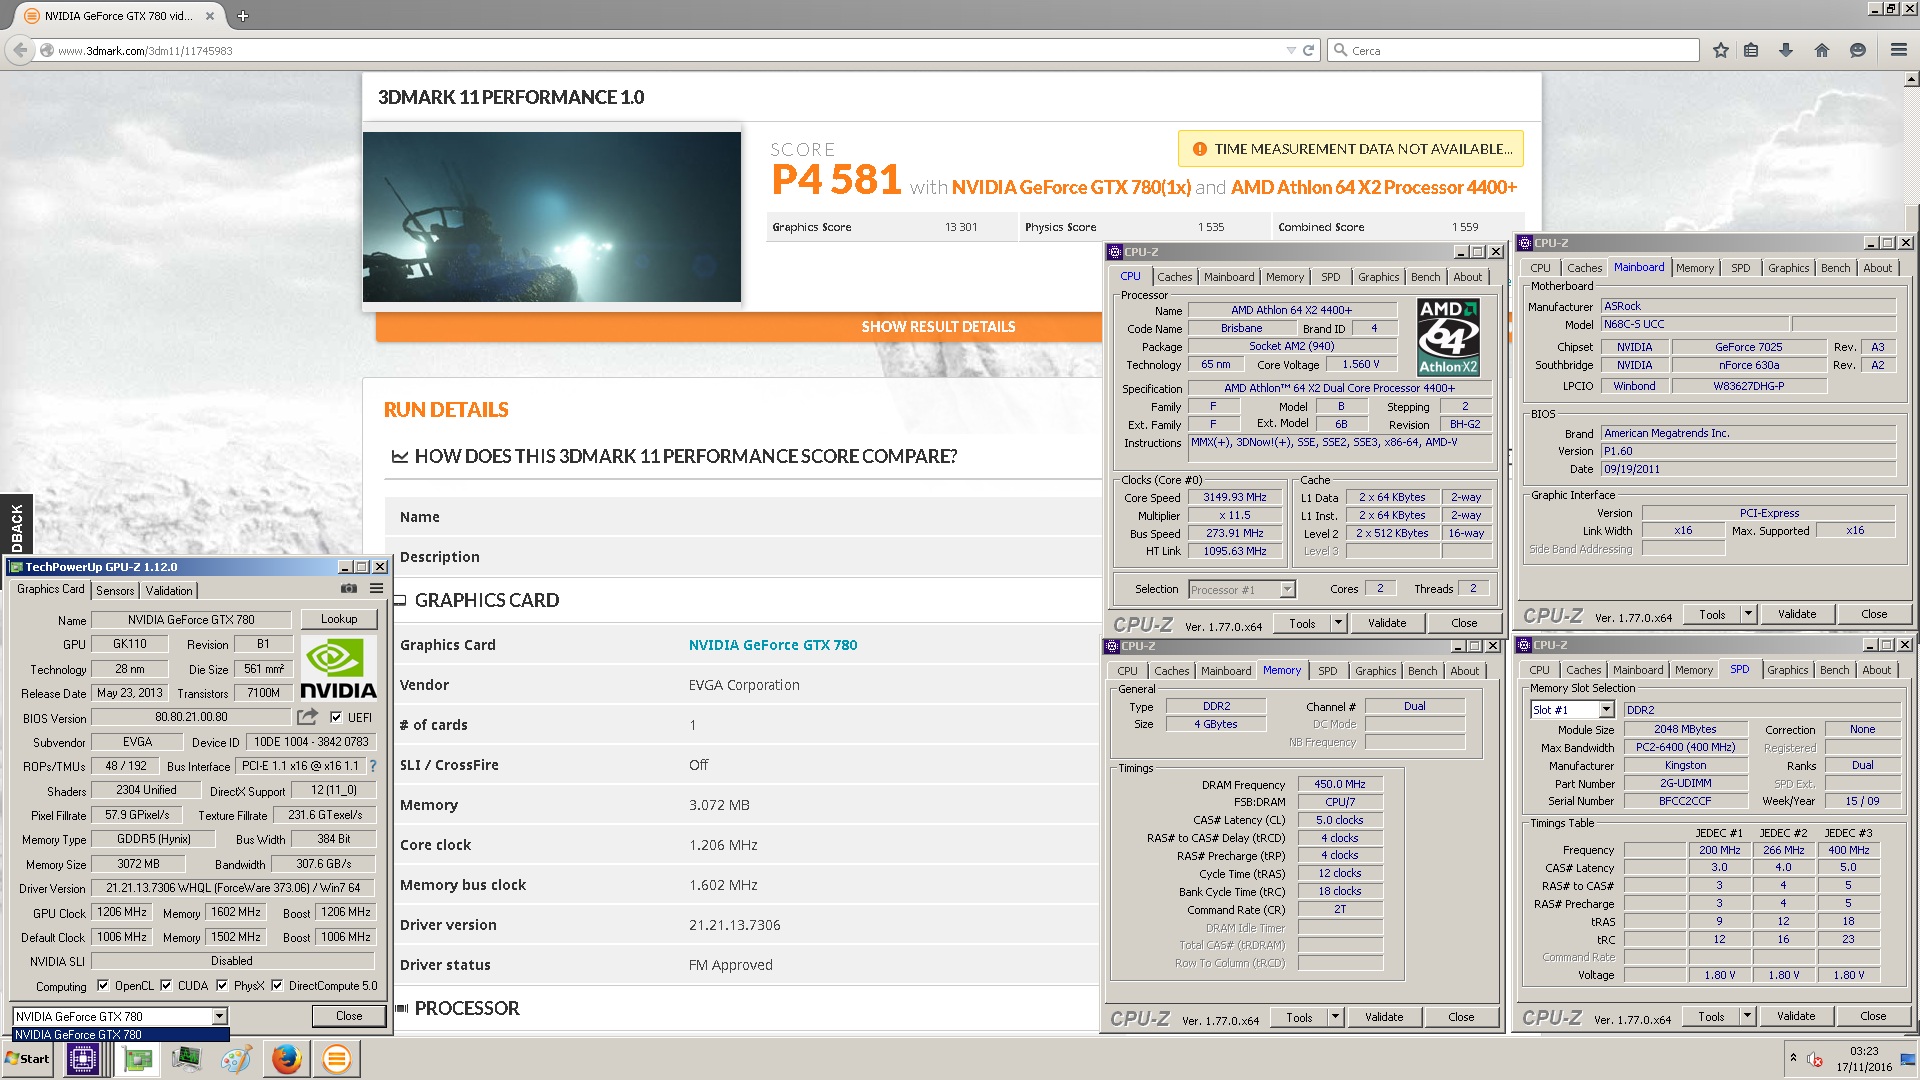The width and height of the screenshot is (1920, 1080).
Task: Open Tools dropdown arrow in Memory window
Action: [x=1335, y=1017]
